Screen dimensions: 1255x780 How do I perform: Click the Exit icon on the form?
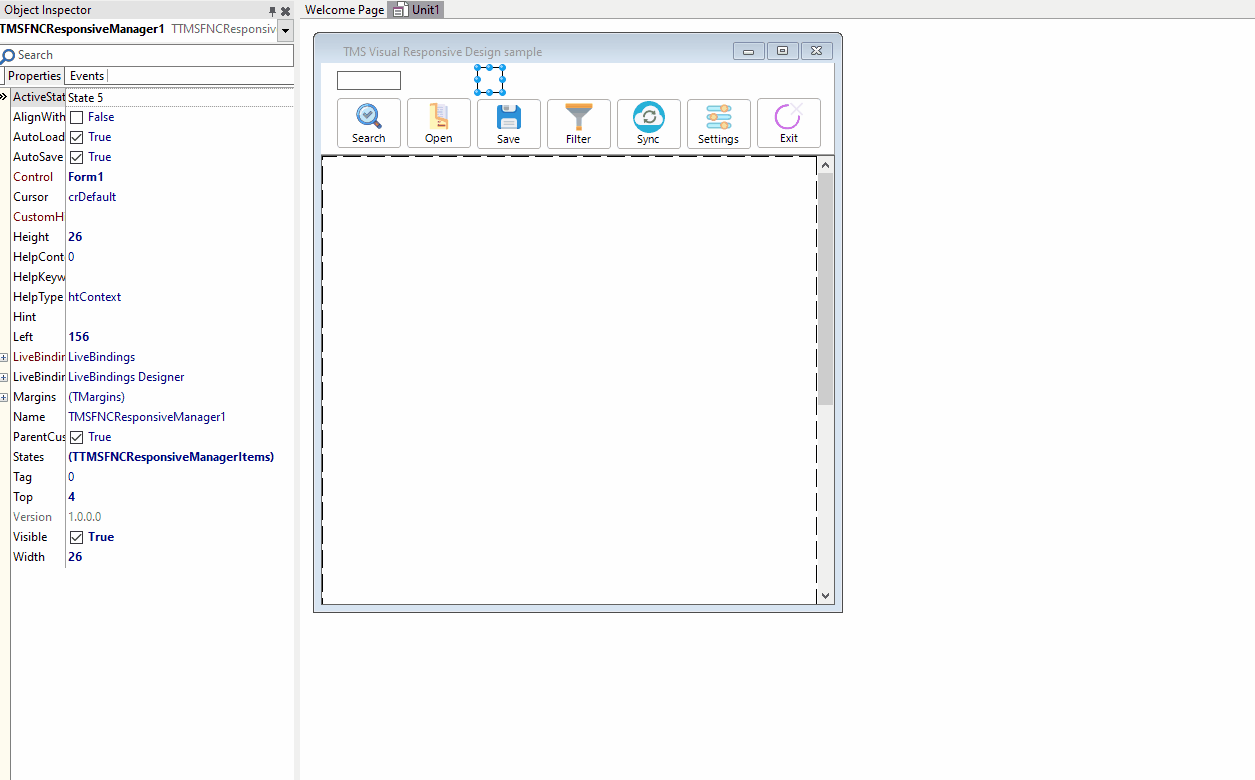pos(788,116)
